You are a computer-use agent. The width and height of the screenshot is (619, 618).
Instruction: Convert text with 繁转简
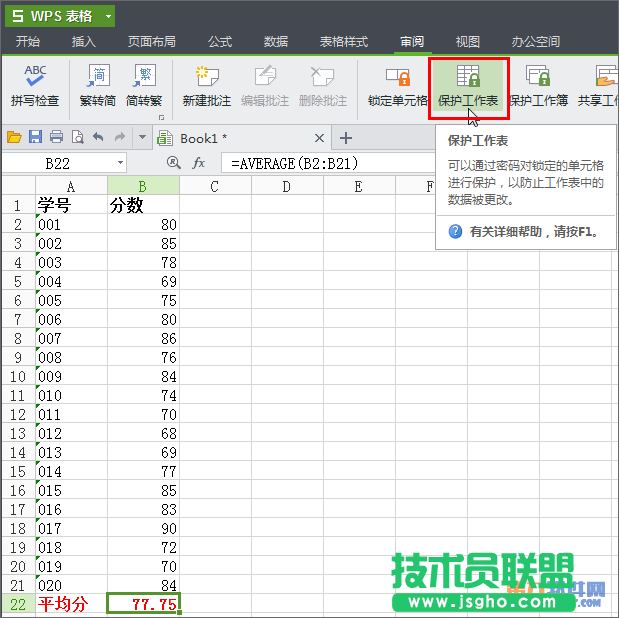click(98, 86)
